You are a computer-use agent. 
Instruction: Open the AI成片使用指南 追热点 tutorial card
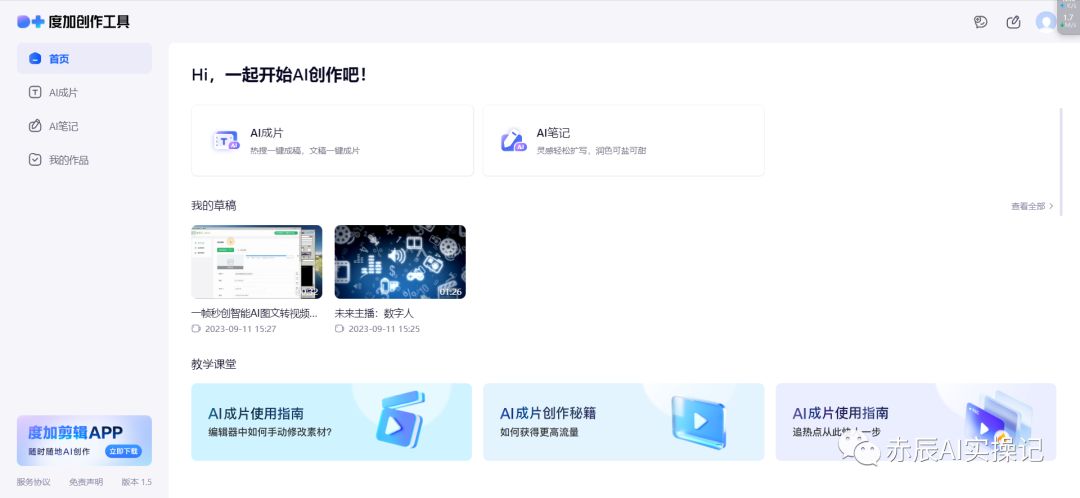915,422
